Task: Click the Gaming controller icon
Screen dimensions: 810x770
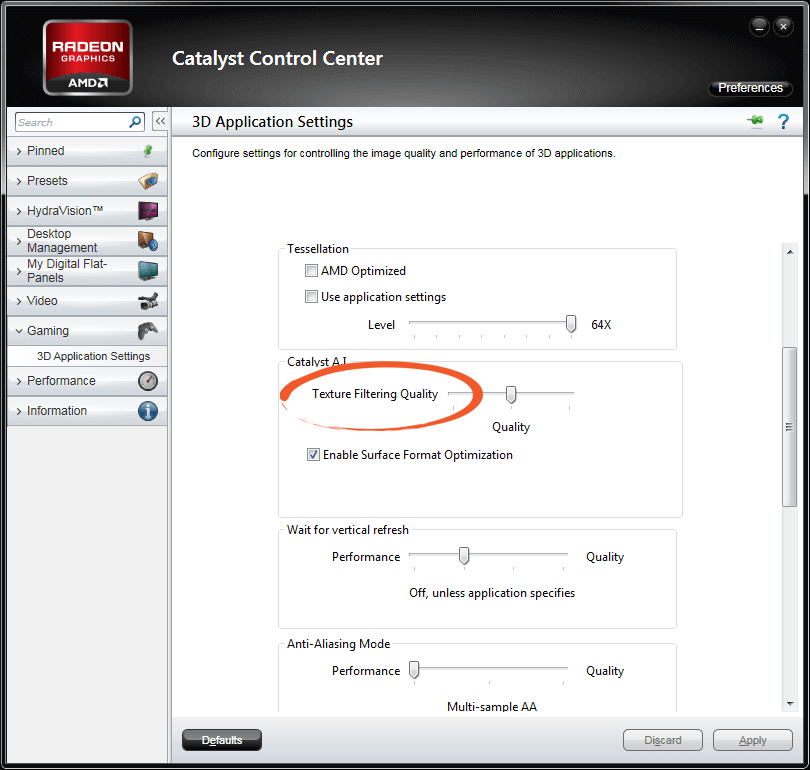Action: pyautogui.click(x=148, y=331)
